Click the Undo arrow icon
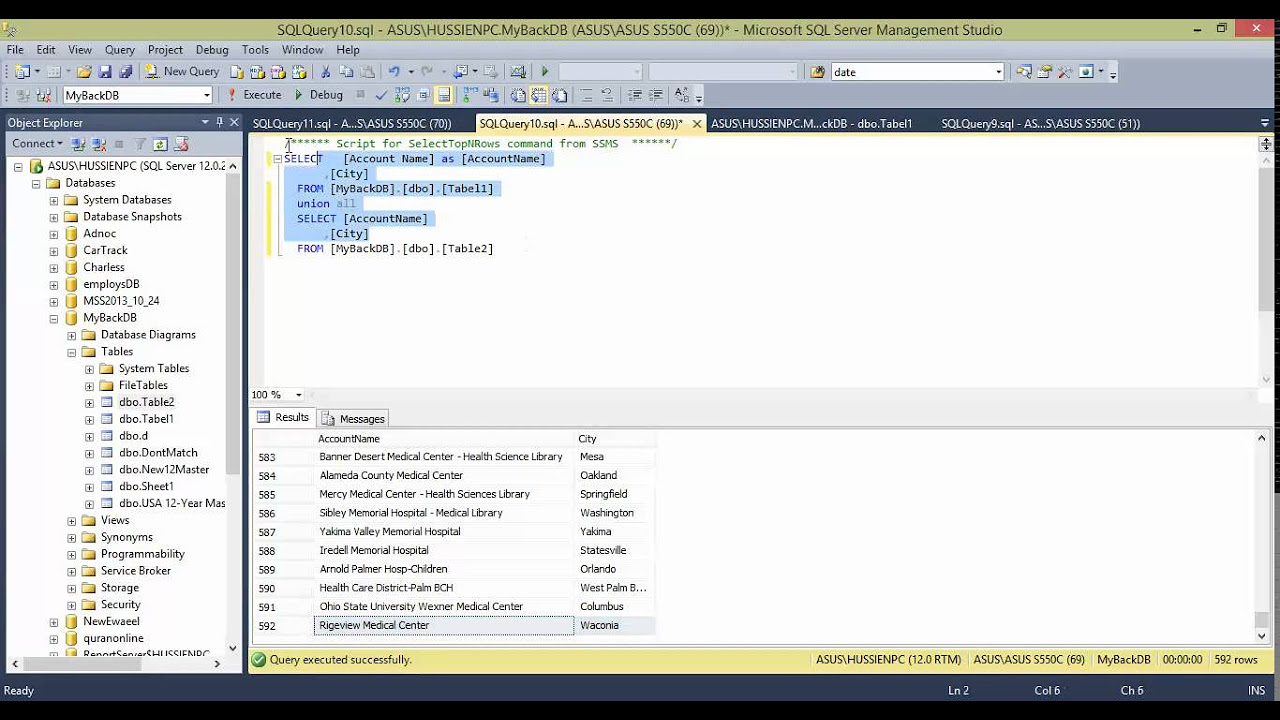Image resolution: width=1280 pixels, height=720 pixels. tap(394, 72)
